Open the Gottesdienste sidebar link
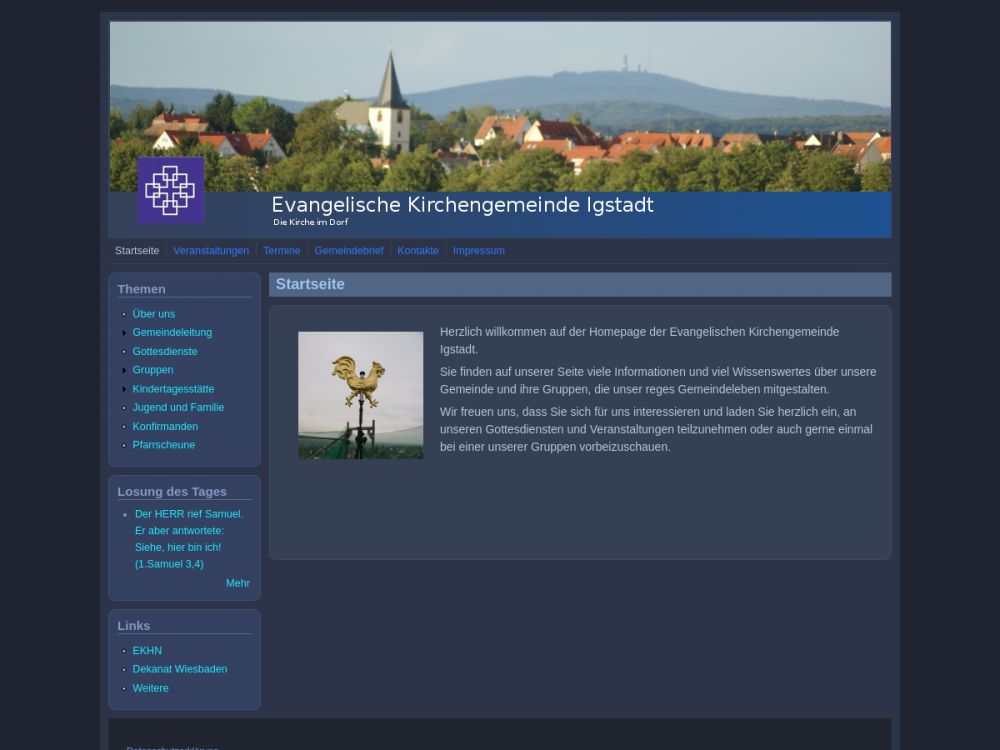The height and width of the screenshot is (750, 1000). point(165,352)
